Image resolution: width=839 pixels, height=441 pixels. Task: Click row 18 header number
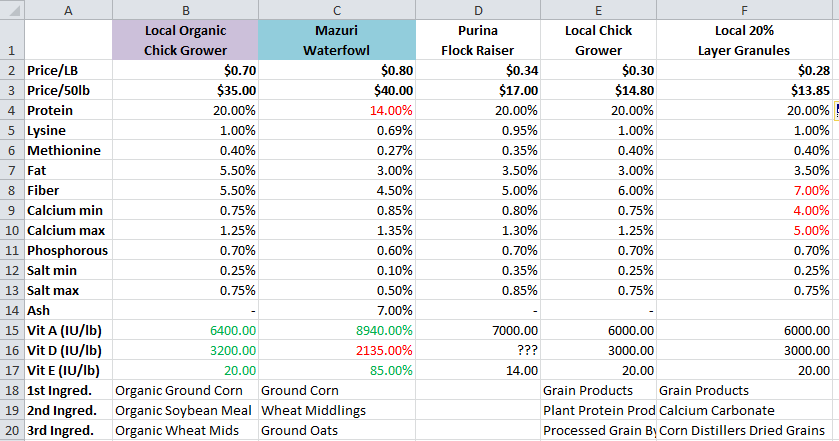pos(11,390)
